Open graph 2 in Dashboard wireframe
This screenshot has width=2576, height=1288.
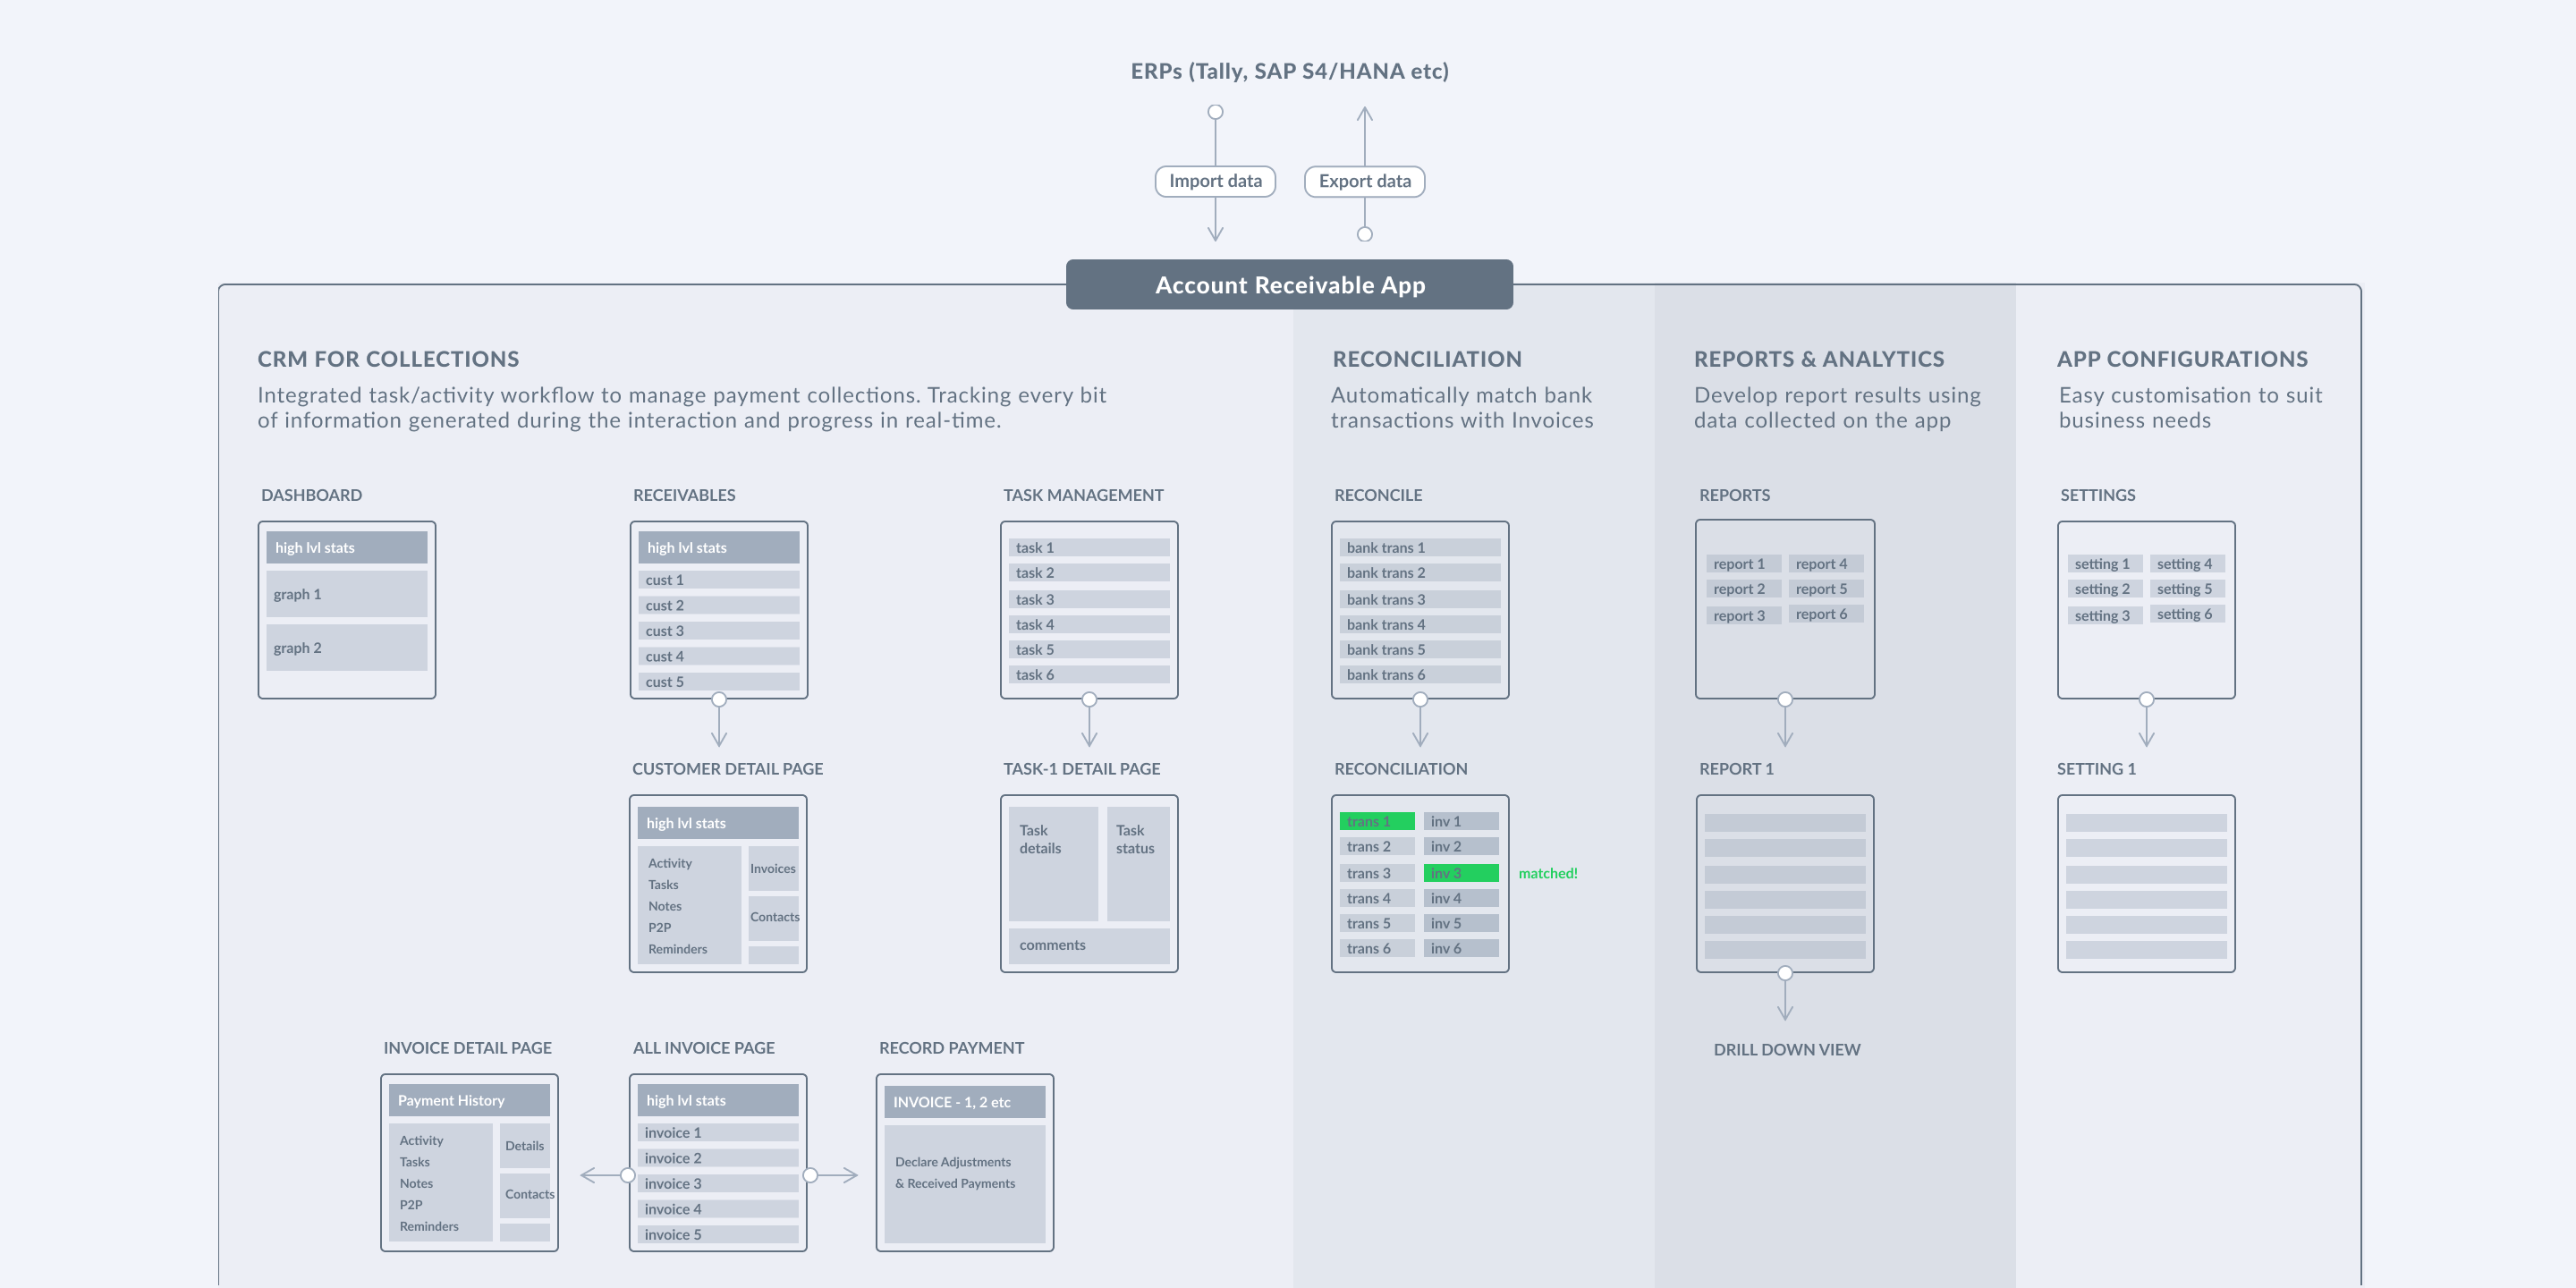tap(347, 648)
